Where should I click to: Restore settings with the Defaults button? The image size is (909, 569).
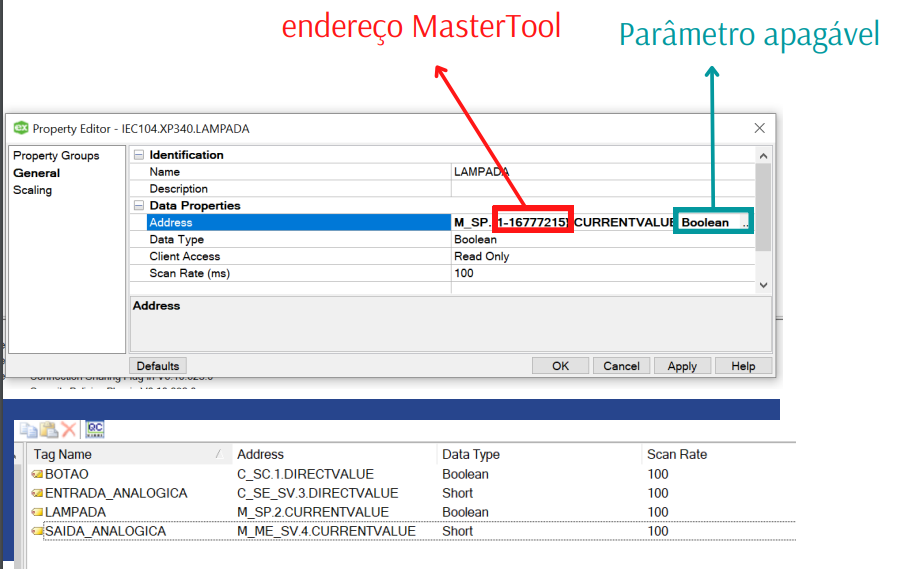click(157, 366)
